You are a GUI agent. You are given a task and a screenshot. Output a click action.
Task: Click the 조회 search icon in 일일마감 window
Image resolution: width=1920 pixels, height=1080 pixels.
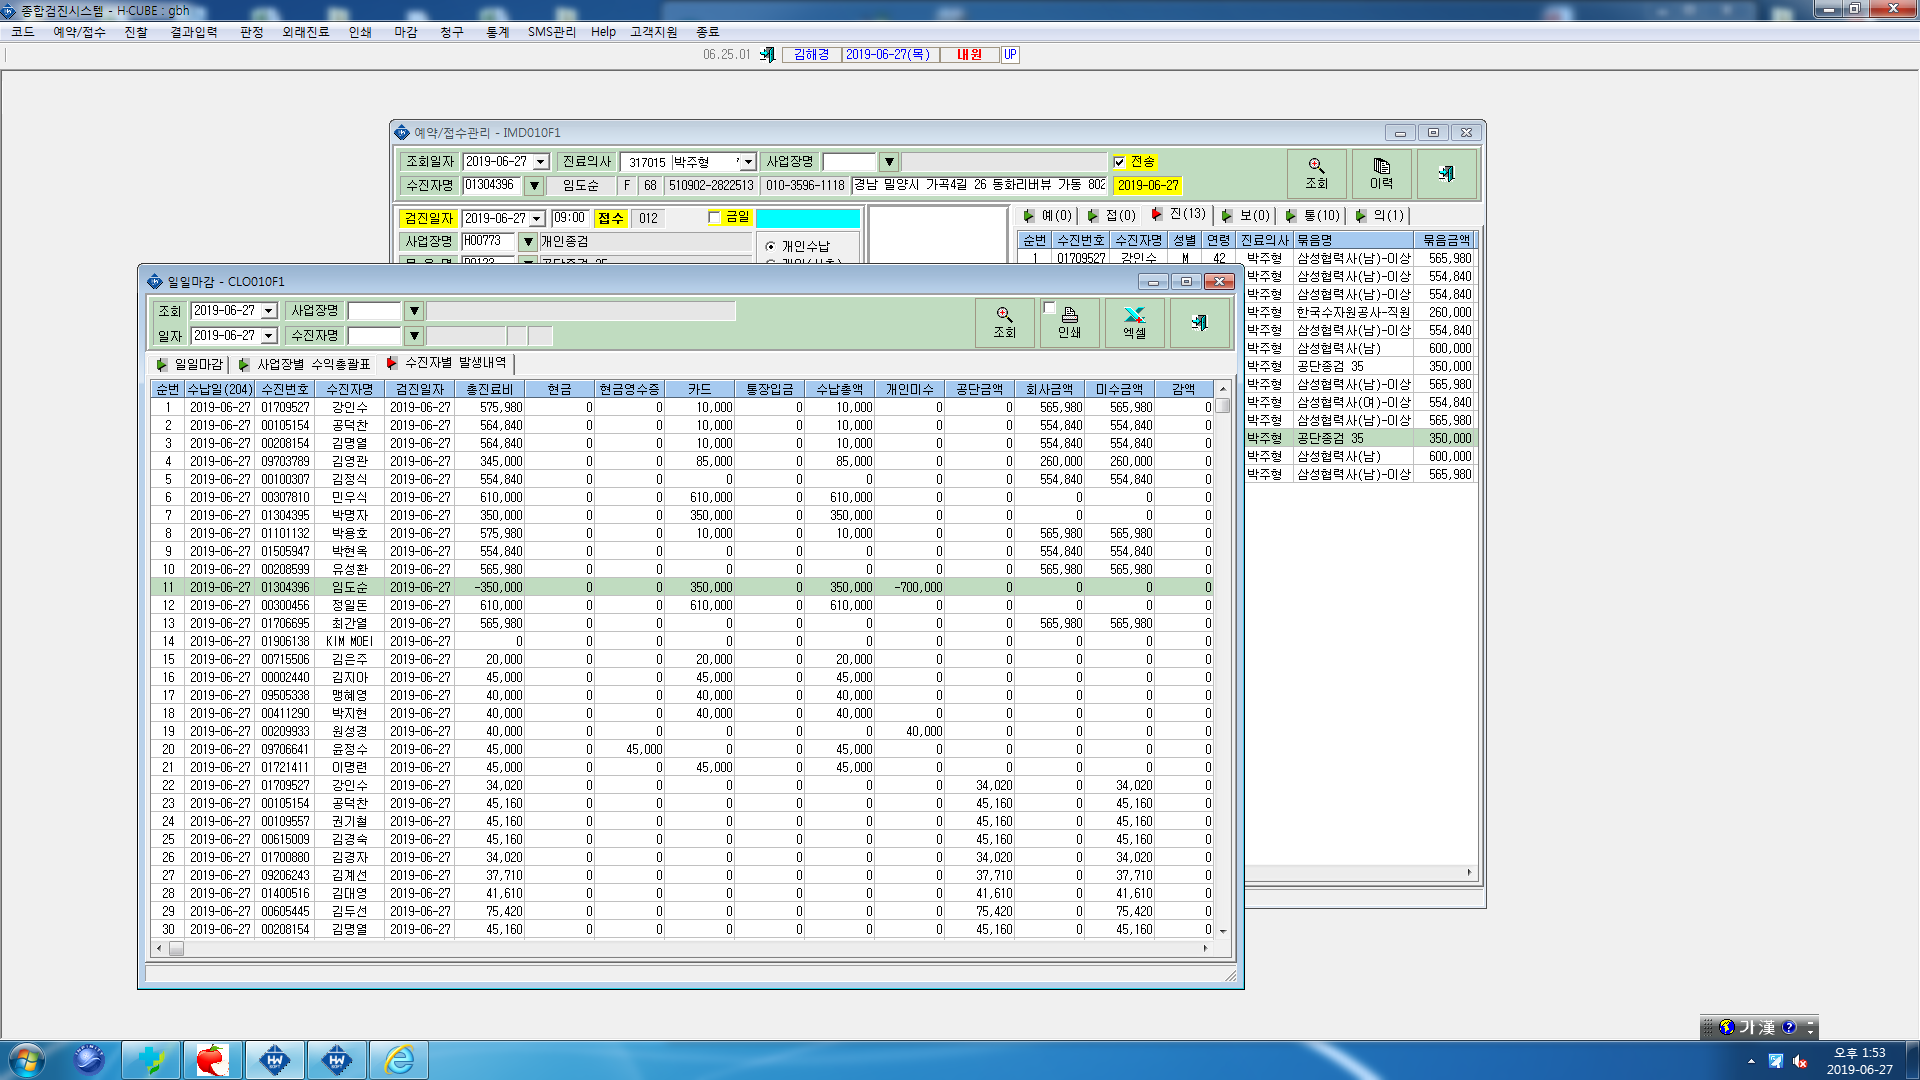(x=1004, y=322)
